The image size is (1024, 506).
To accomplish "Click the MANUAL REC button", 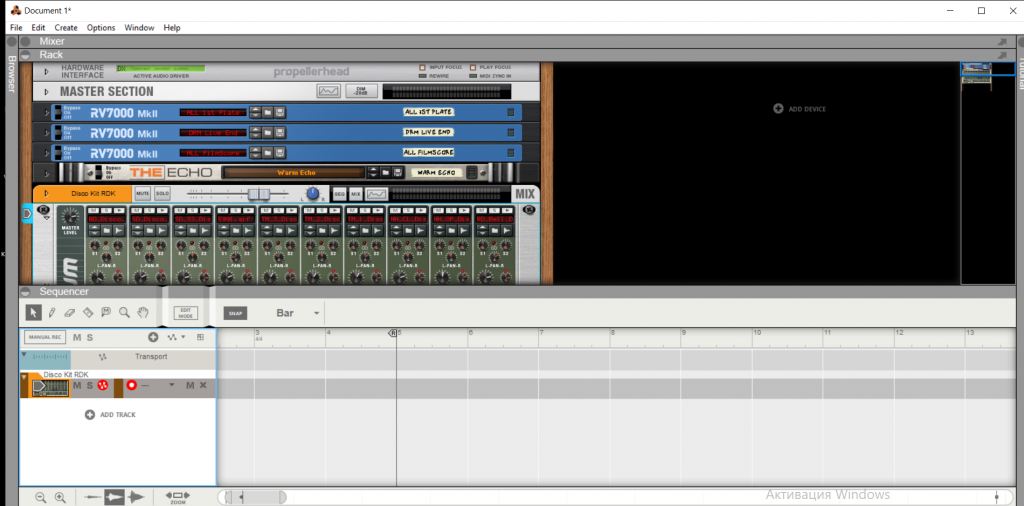I will click(45, 338).
